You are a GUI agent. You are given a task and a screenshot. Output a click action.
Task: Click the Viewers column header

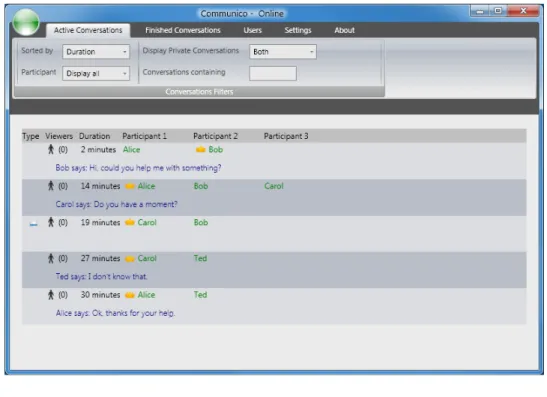click(x=59, y=136)
